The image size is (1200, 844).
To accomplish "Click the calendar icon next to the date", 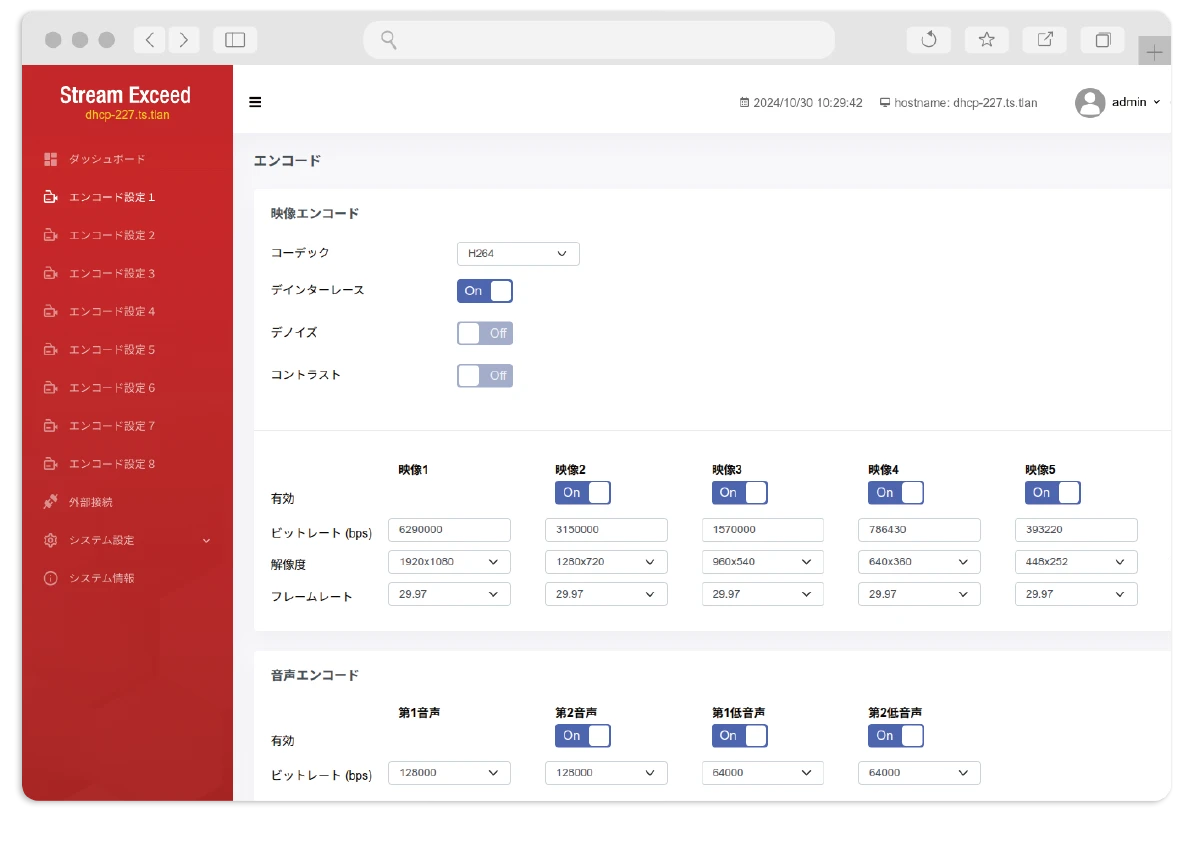I will pyautogui.click(x=744, y=103).
